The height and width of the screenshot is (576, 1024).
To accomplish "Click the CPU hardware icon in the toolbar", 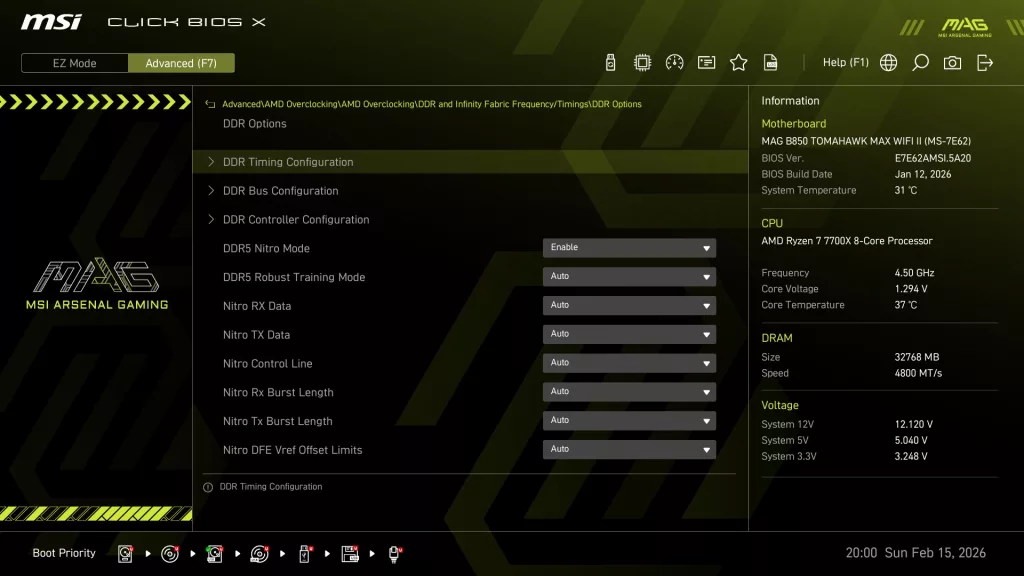I will [643, 61].
